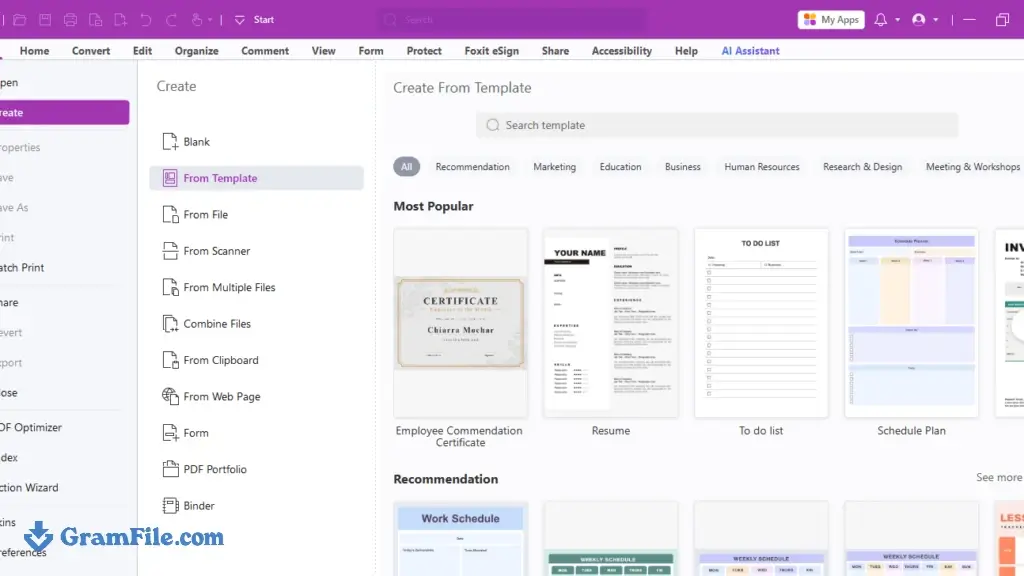The height and width of the screenshot is (576, 1024).
Task: Expand the notifications dropdown arrow
Action: click(897, 20)
